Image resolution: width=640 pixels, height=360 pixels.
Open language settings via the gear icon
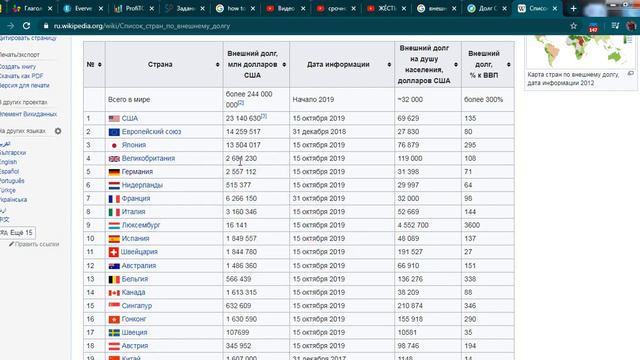click(x=58, y=131)
